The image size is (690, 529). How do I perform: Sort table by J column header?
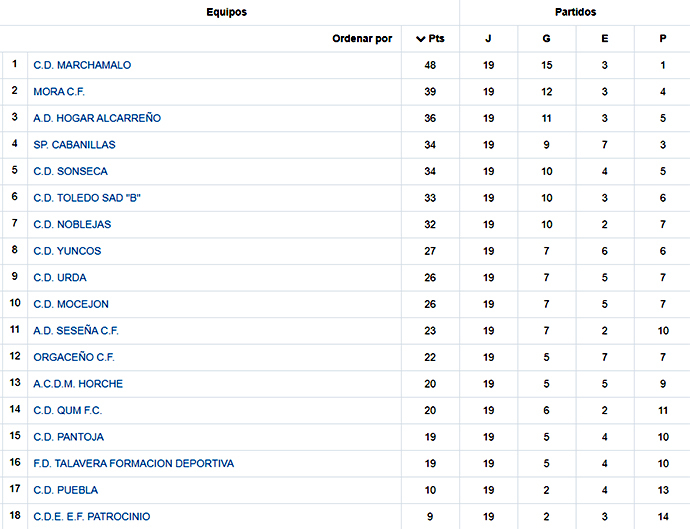pos(488,39)
